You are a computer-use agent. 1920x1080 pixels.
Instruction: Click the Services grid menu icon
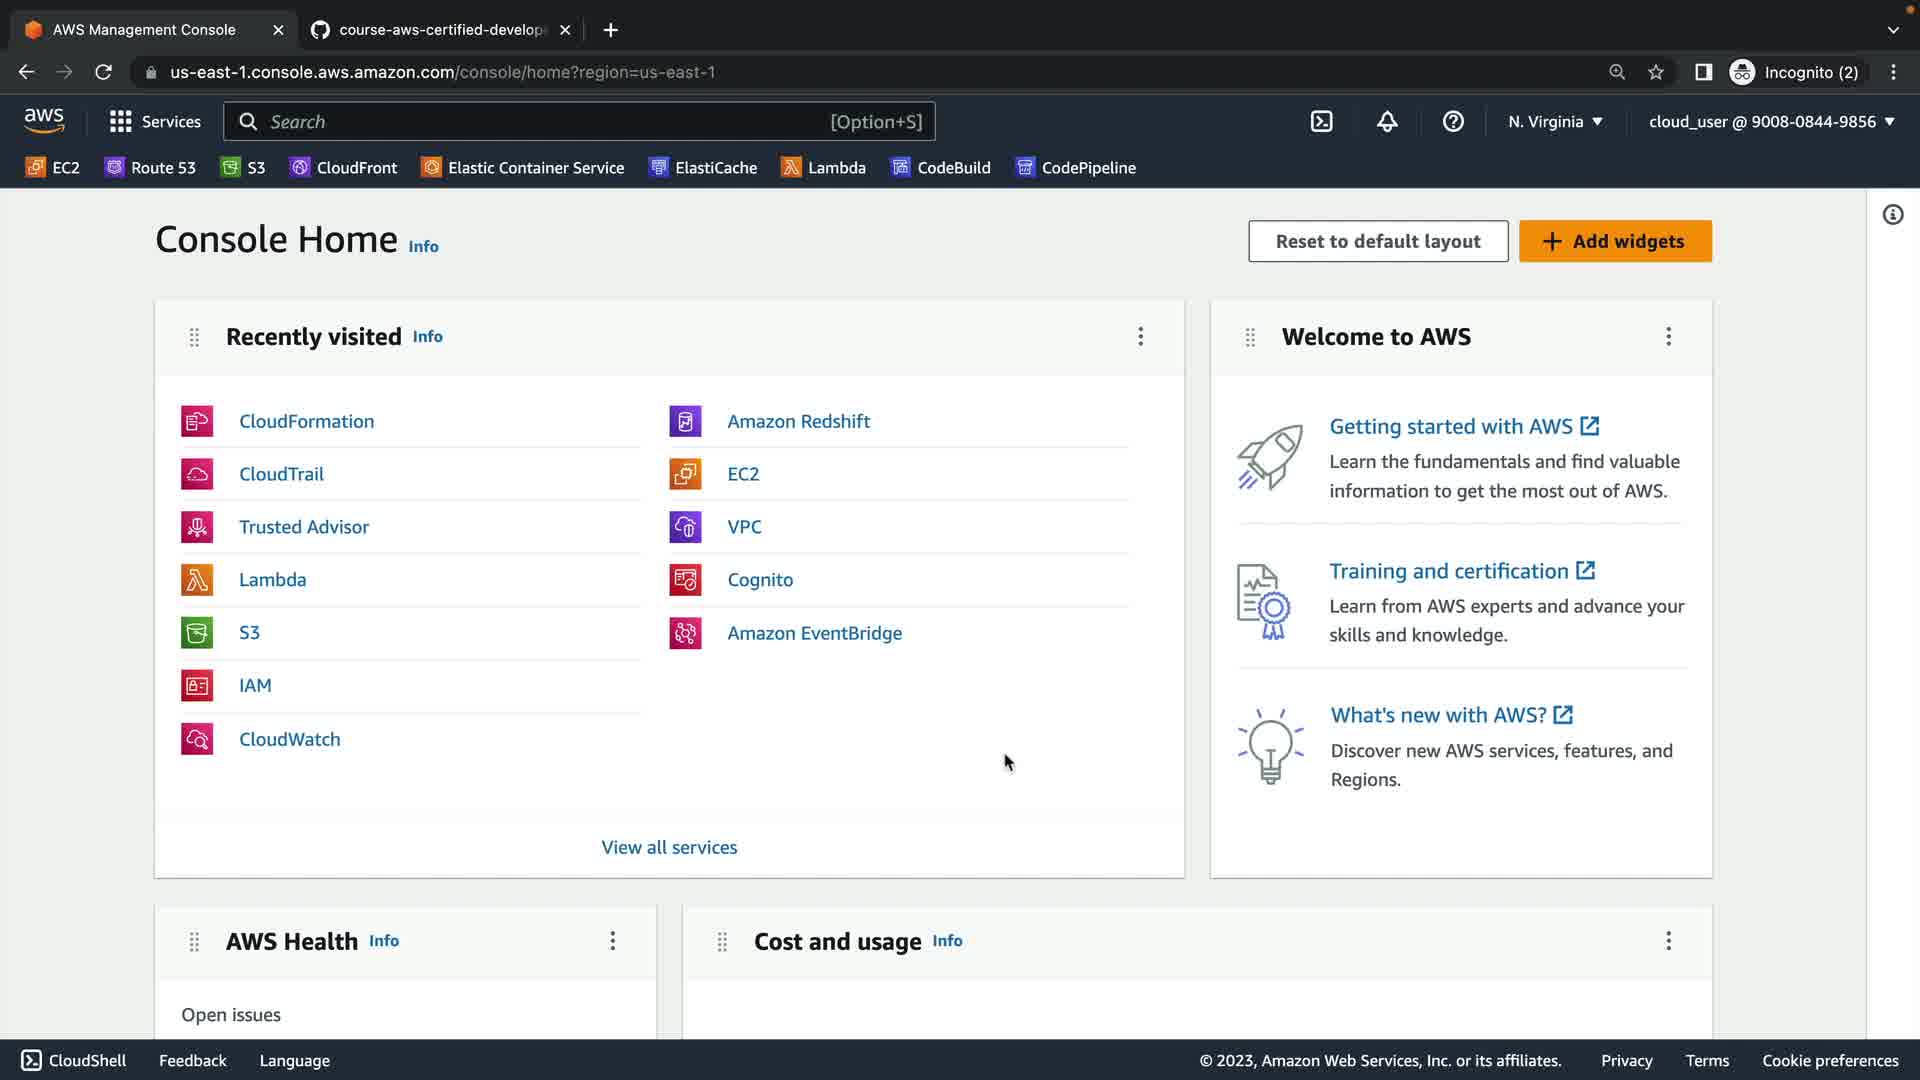point(120,122)
